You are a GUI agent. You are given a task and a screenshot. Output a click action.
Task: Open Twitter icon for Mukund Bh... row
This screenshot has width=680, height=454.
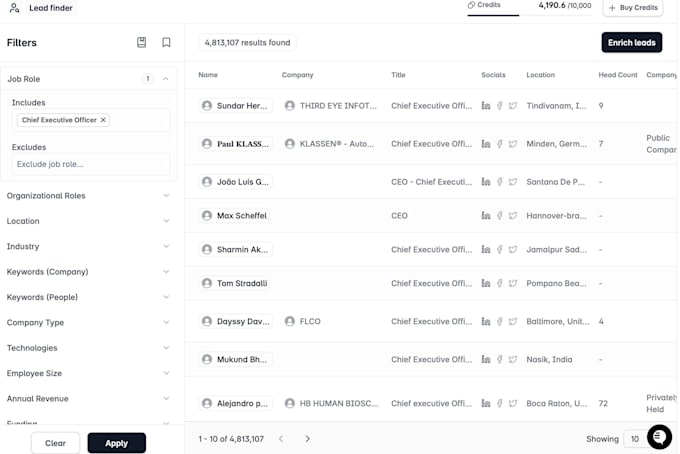point(513,360)
